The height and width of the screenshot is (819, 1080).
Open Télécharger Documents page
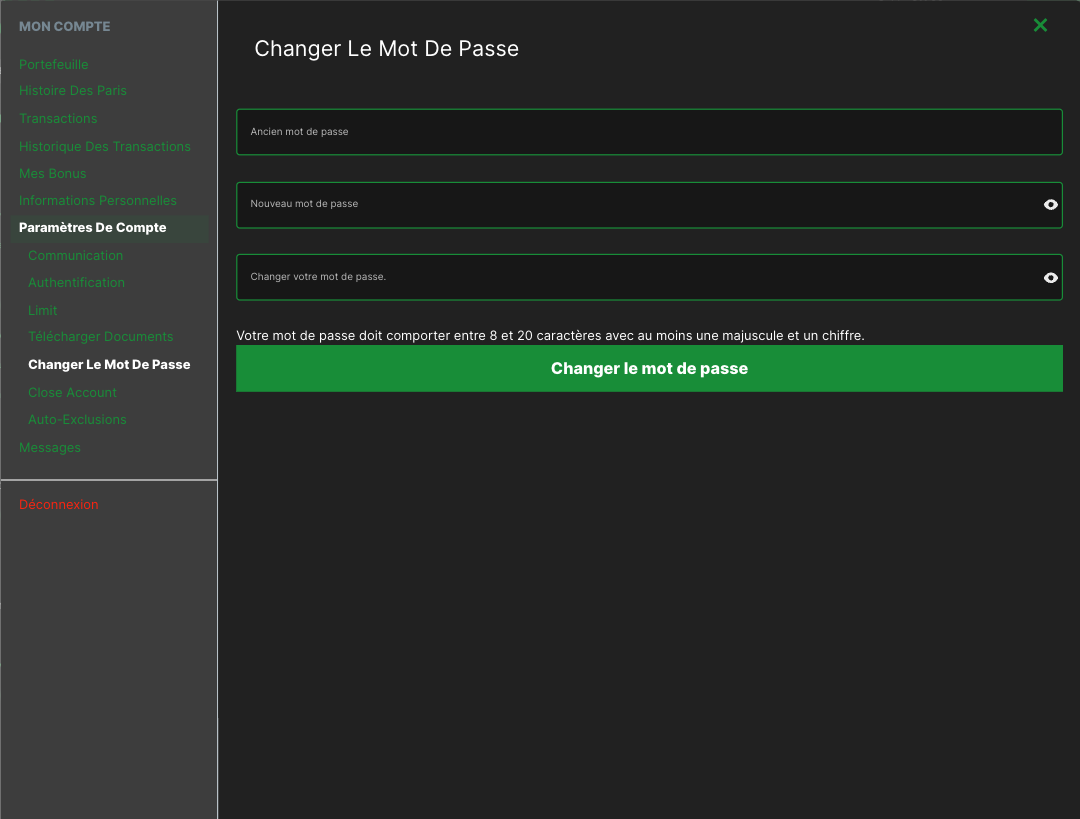coord(100,336)
